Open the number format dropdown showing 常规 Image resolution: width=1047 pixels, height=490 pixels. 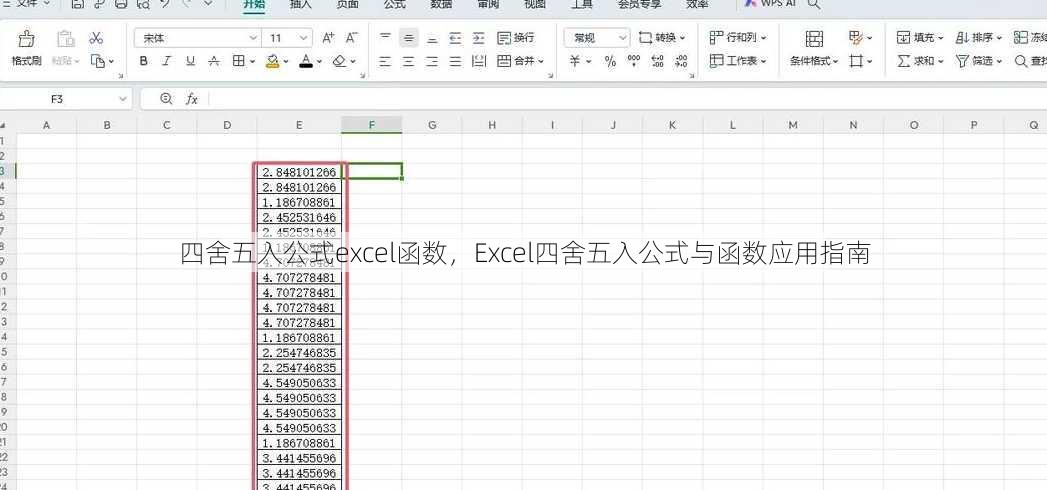point(622,38)
